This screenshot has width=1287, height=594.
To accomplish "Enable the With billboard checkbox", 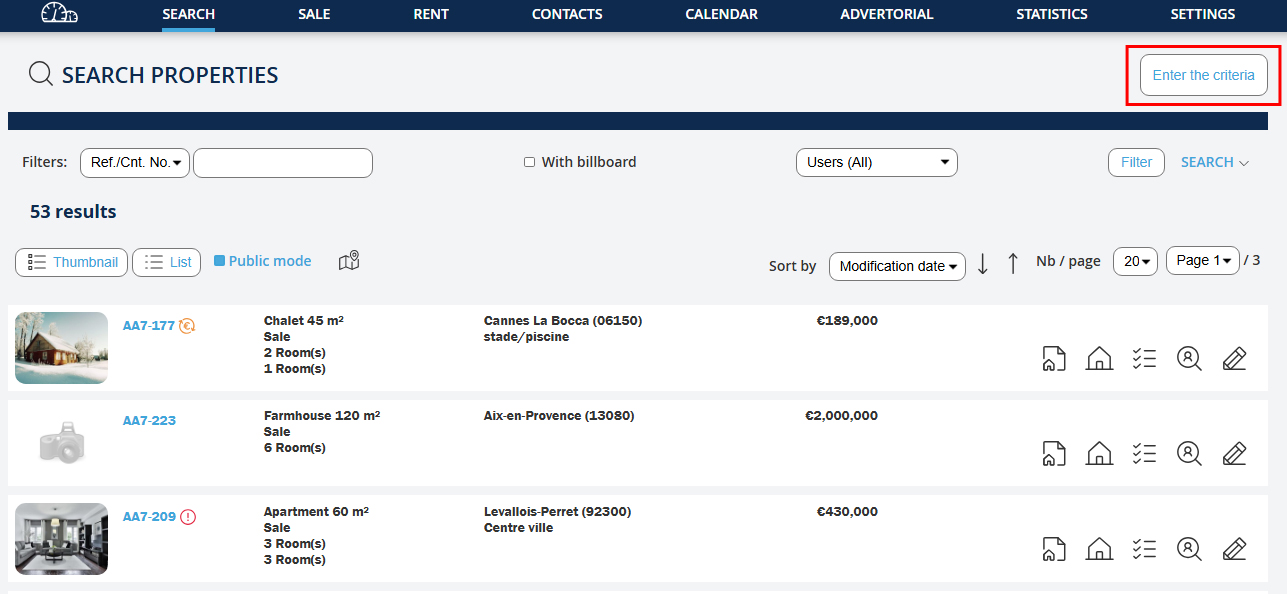I will click(530, 162).
